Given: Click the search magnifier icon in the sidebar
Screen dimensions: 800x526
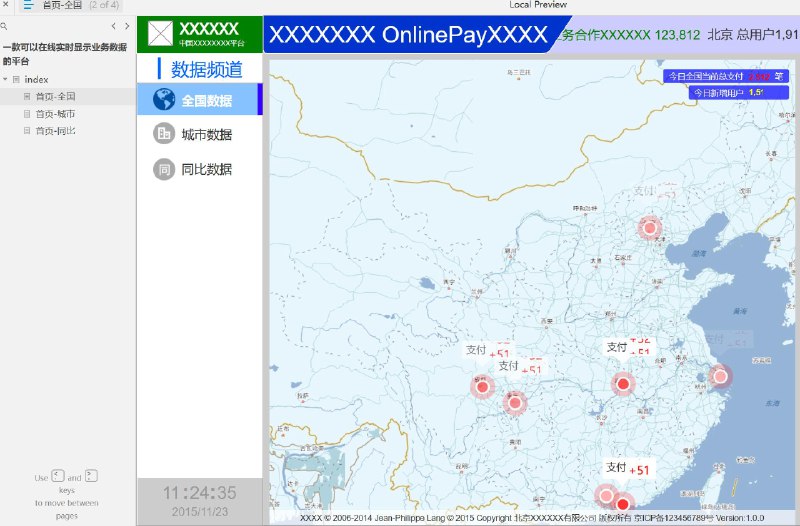Looking at the screenshot, I should (4, 26).
